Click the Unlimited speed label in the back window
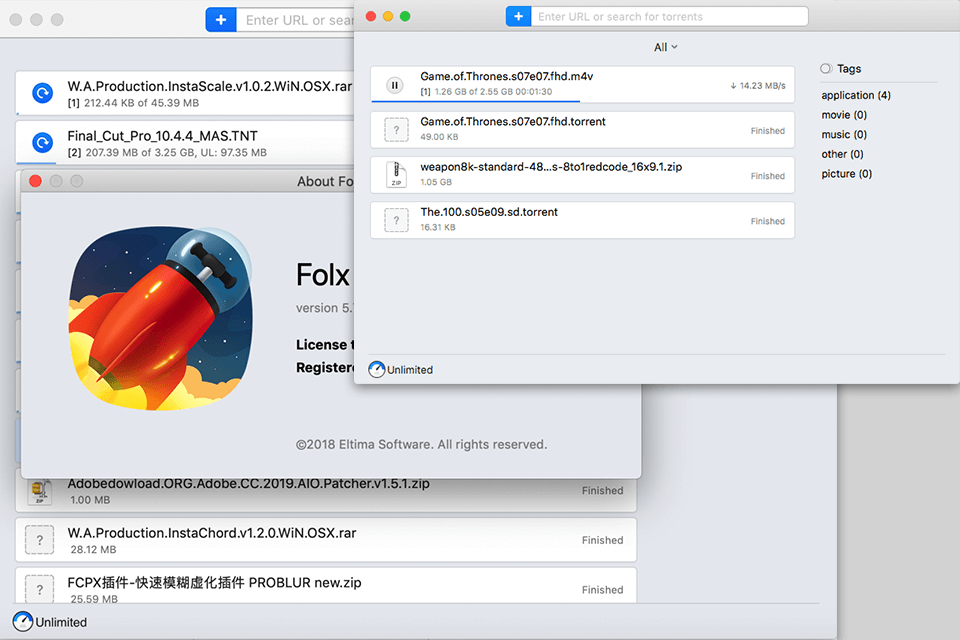 click(61, 622)
